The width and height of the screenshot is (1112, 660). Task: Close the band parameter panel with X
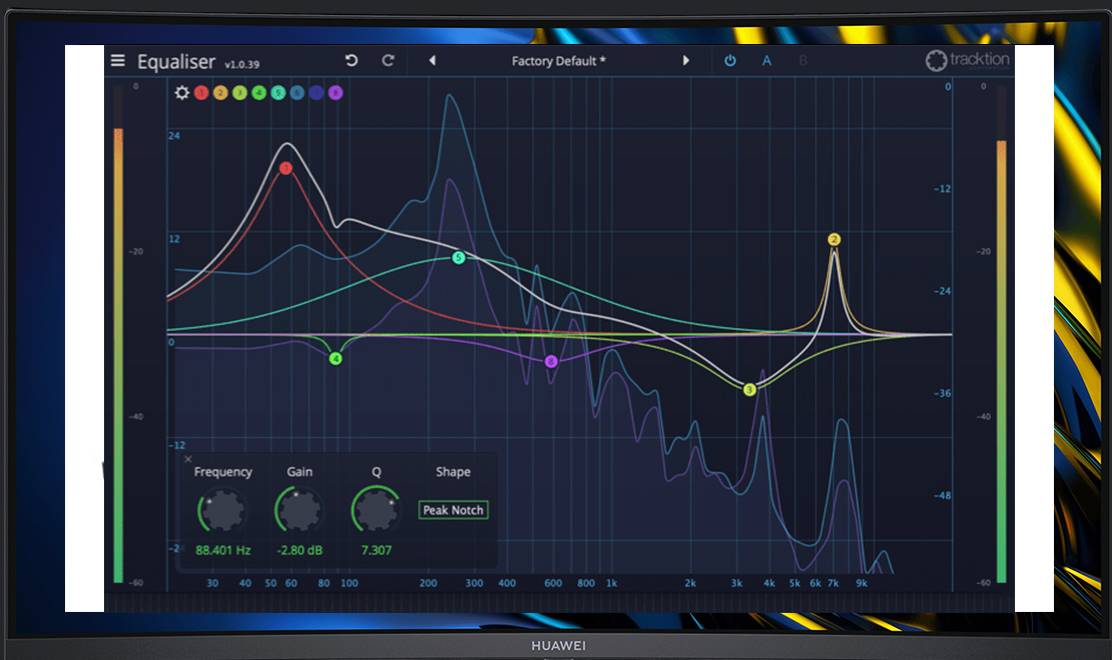pos(188,459)
